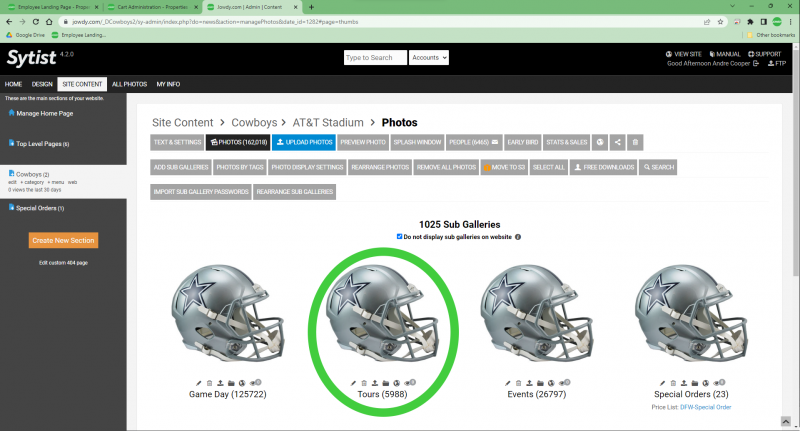Open the HOME menu item
This screenshot has width=800, height=431.
click(x=13, y=84)
